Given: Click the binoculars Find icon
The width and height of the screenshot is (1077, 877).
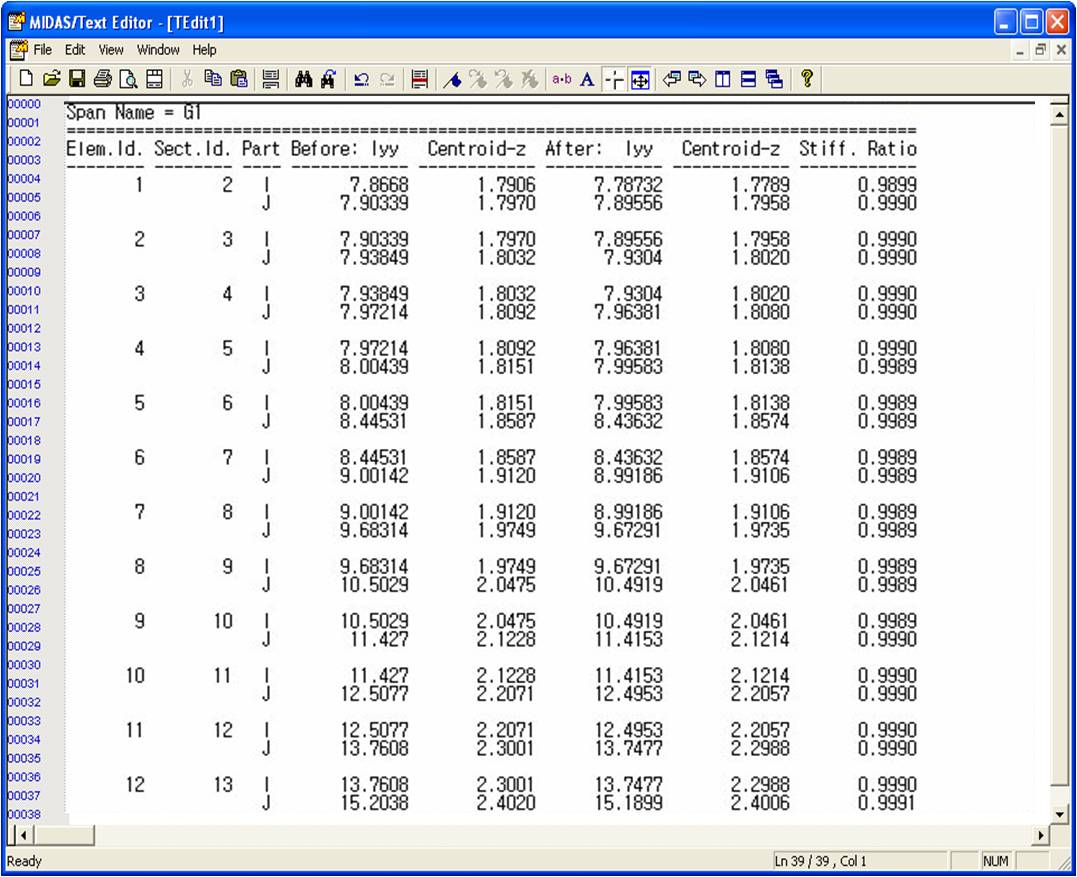Looking at the screenshot, I should 305,79.
